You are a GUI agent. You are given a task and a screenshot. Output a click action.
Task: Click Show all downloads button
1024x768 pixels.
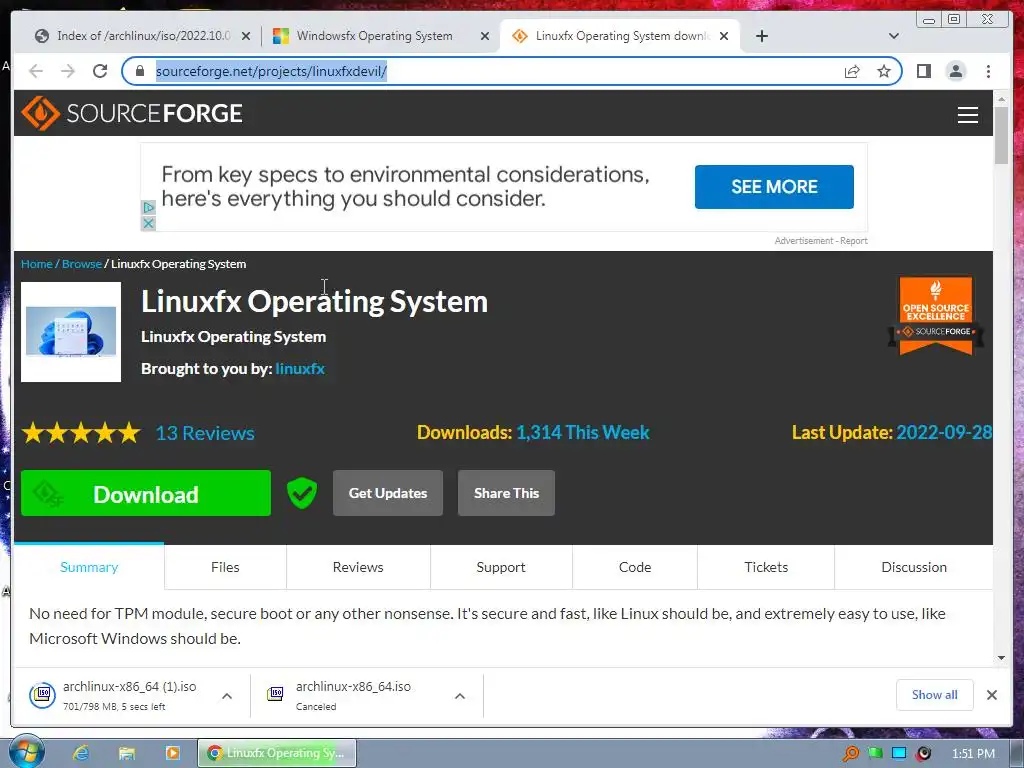coord(935,695)
